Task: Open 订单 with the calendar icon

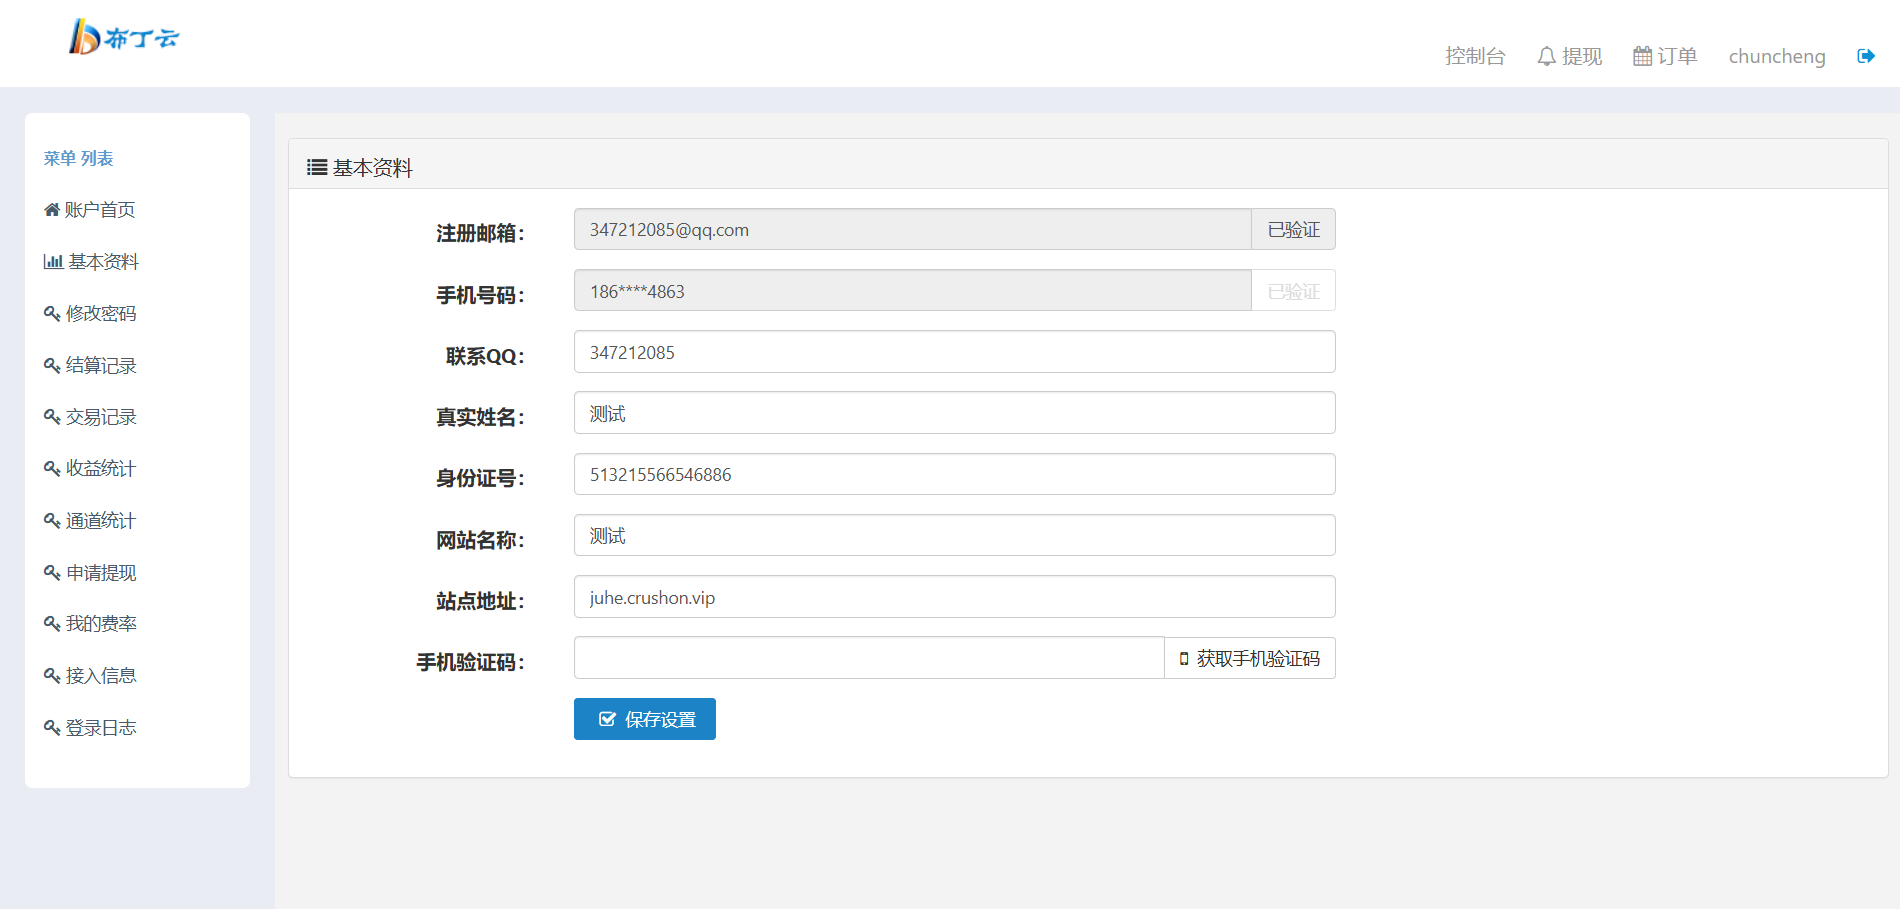Action: point(1665,56)
